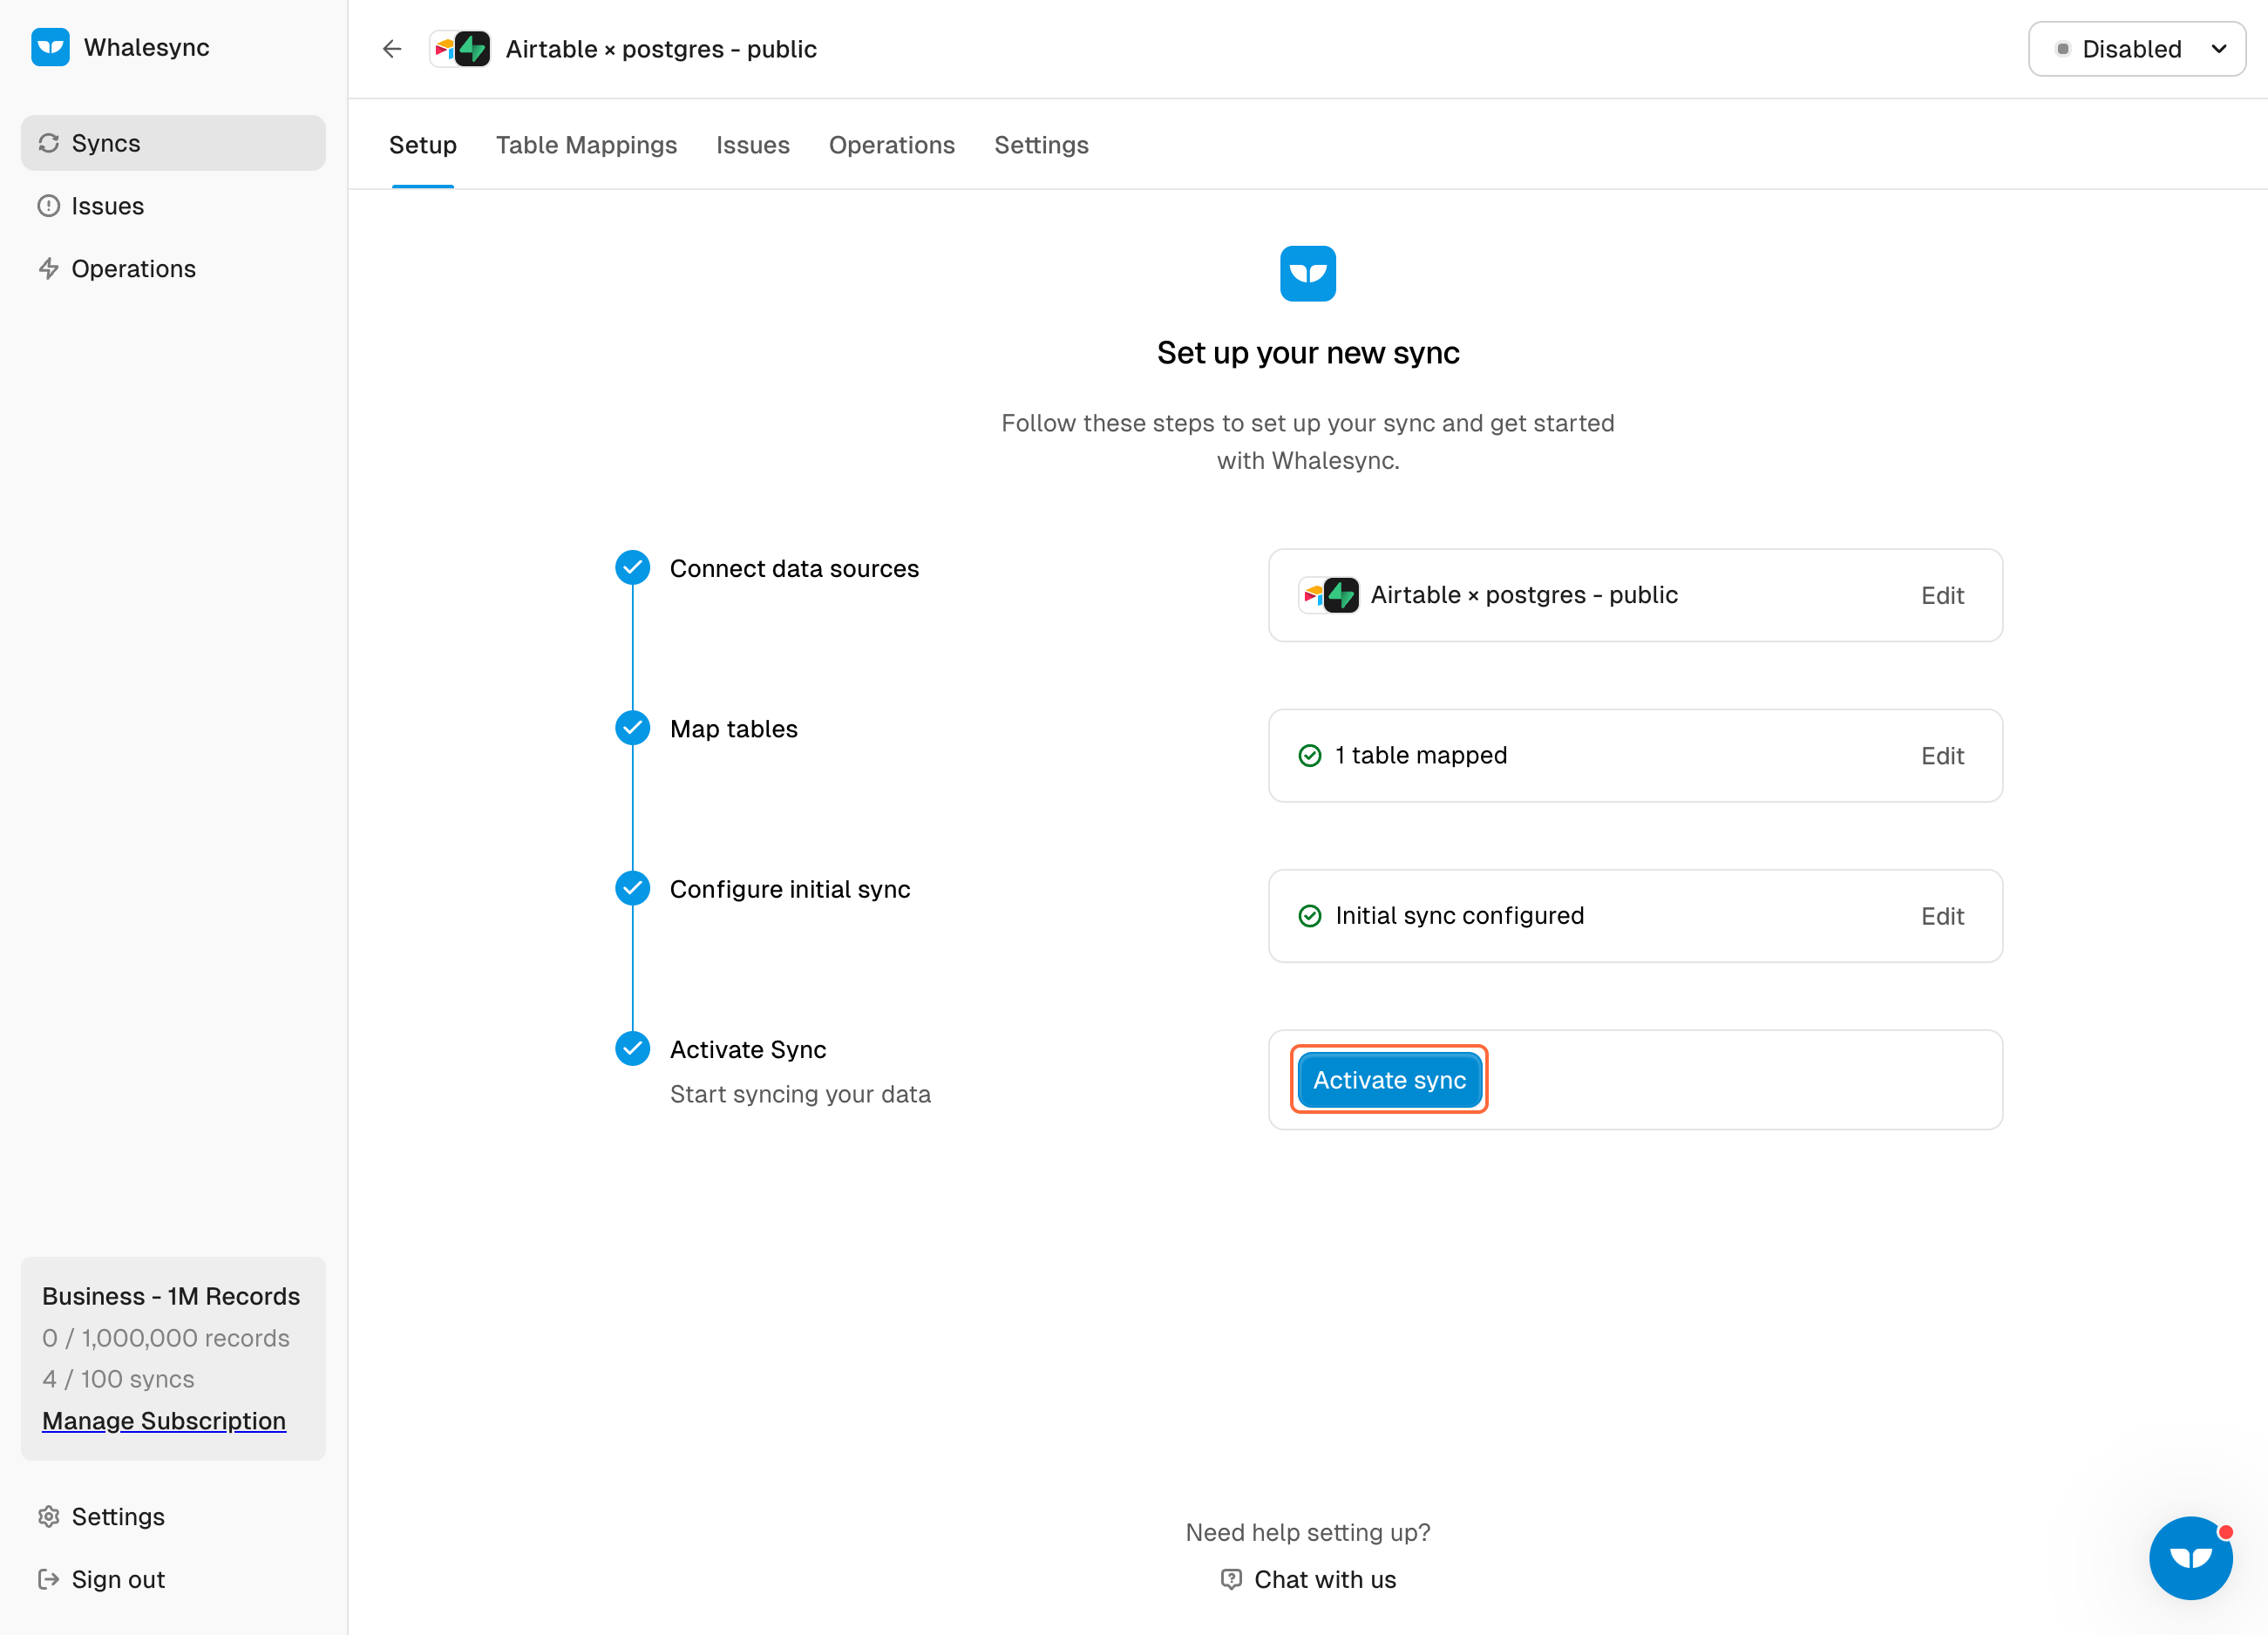Click the Operations lightning icon in sidebar

click(x=49, y=269)
